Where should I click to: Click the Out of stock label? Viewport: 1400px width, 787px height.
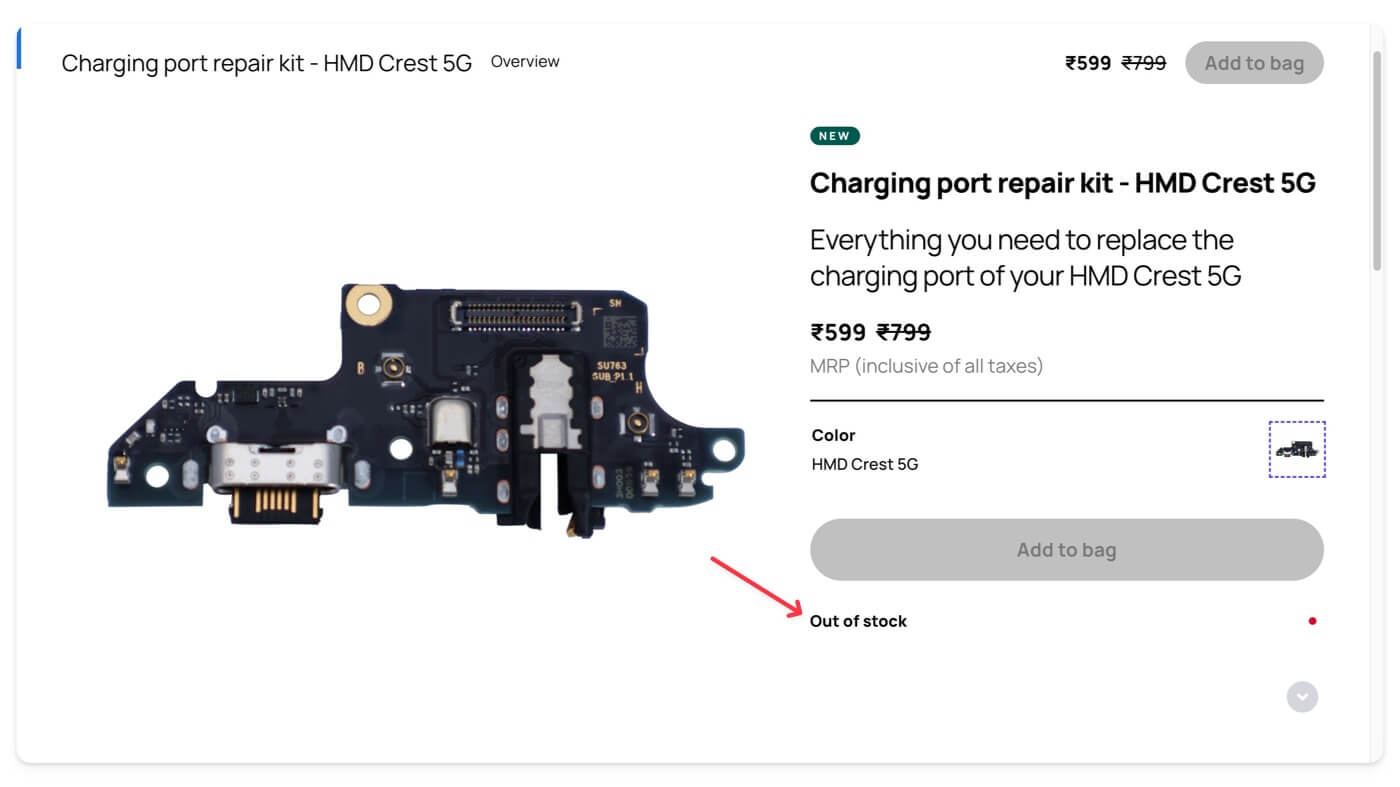click(858, 621)
